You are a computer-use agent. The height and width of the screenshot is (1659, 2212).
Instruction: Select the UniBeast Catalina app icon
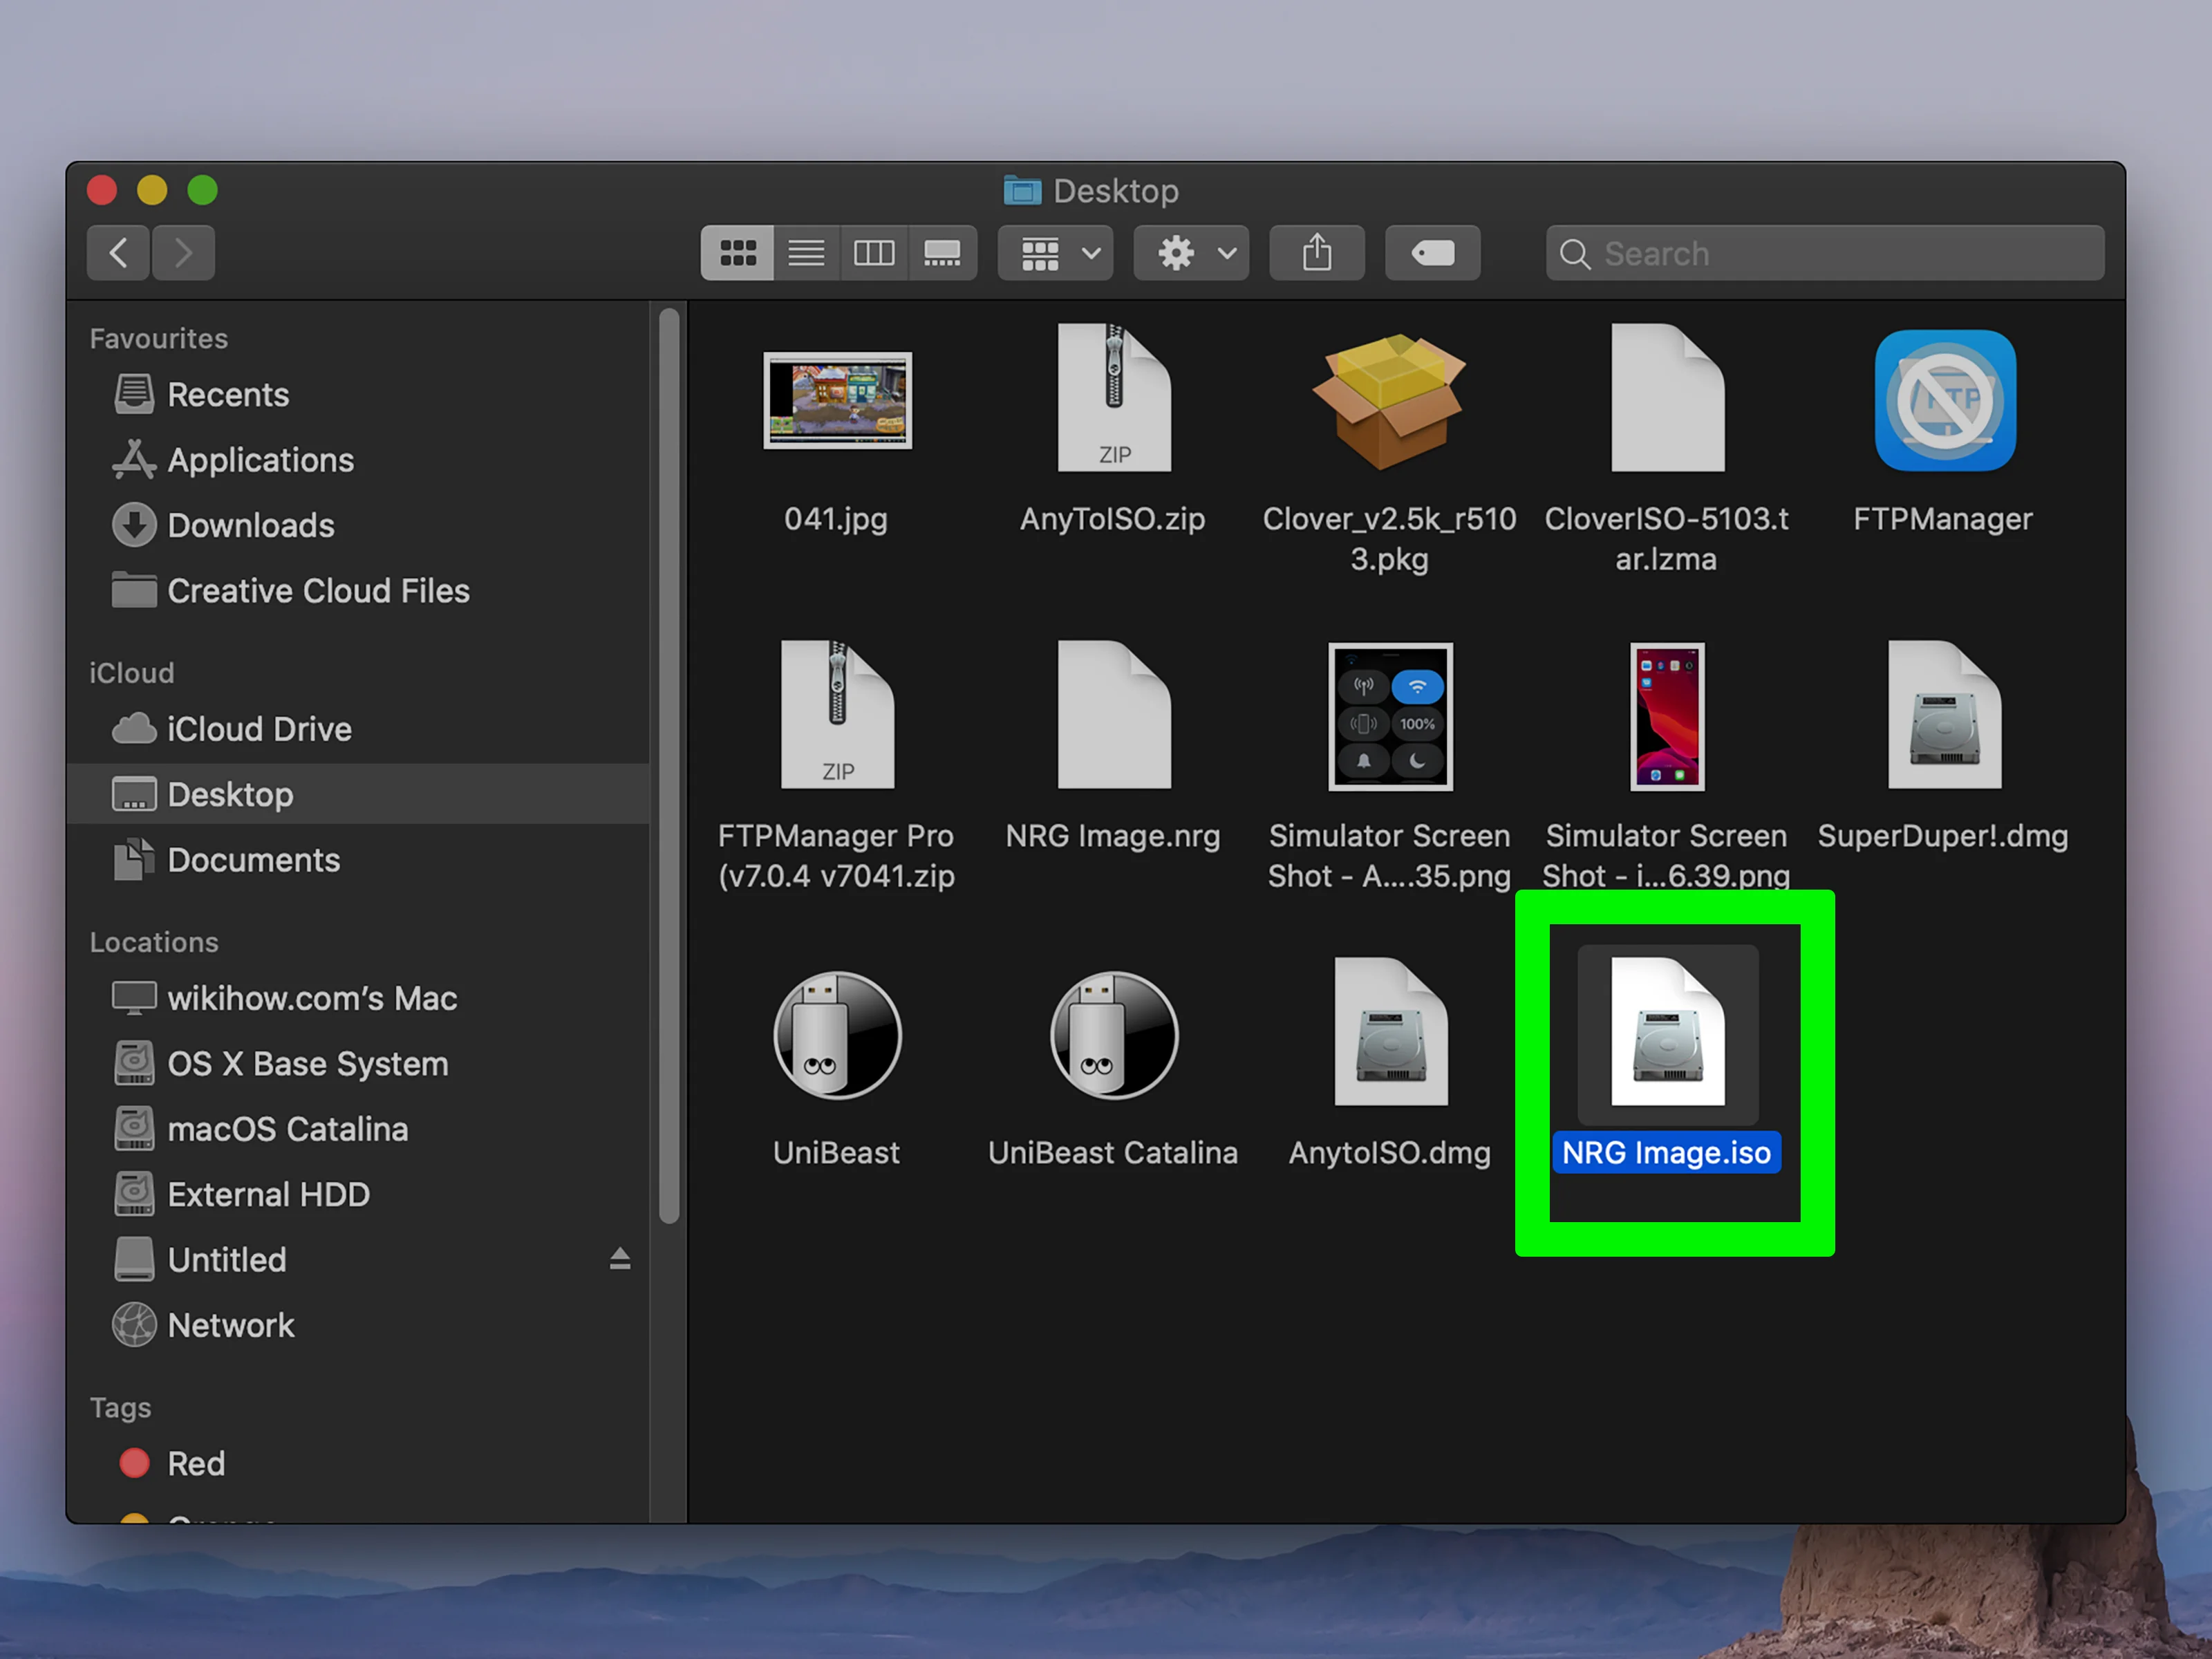coord(1114,1036)
